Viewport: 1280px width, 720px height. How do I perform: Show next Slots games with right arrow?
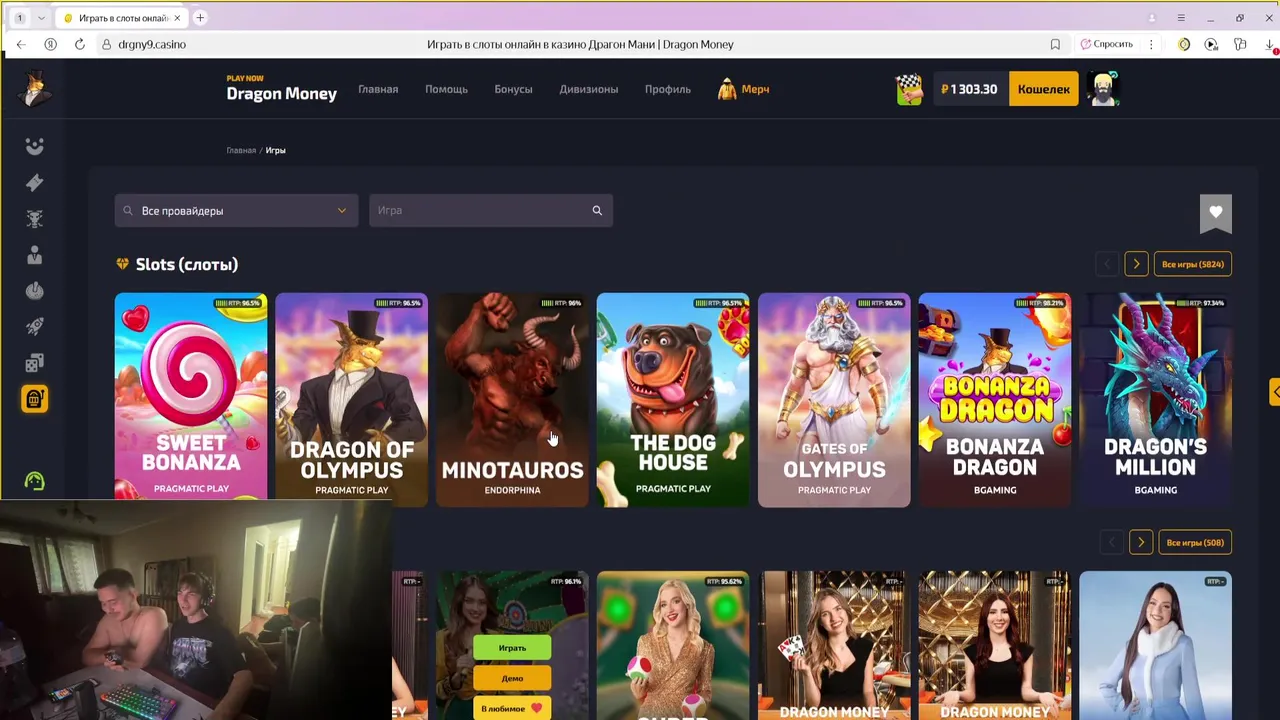pyautogui.click(x=1136, y=264)
